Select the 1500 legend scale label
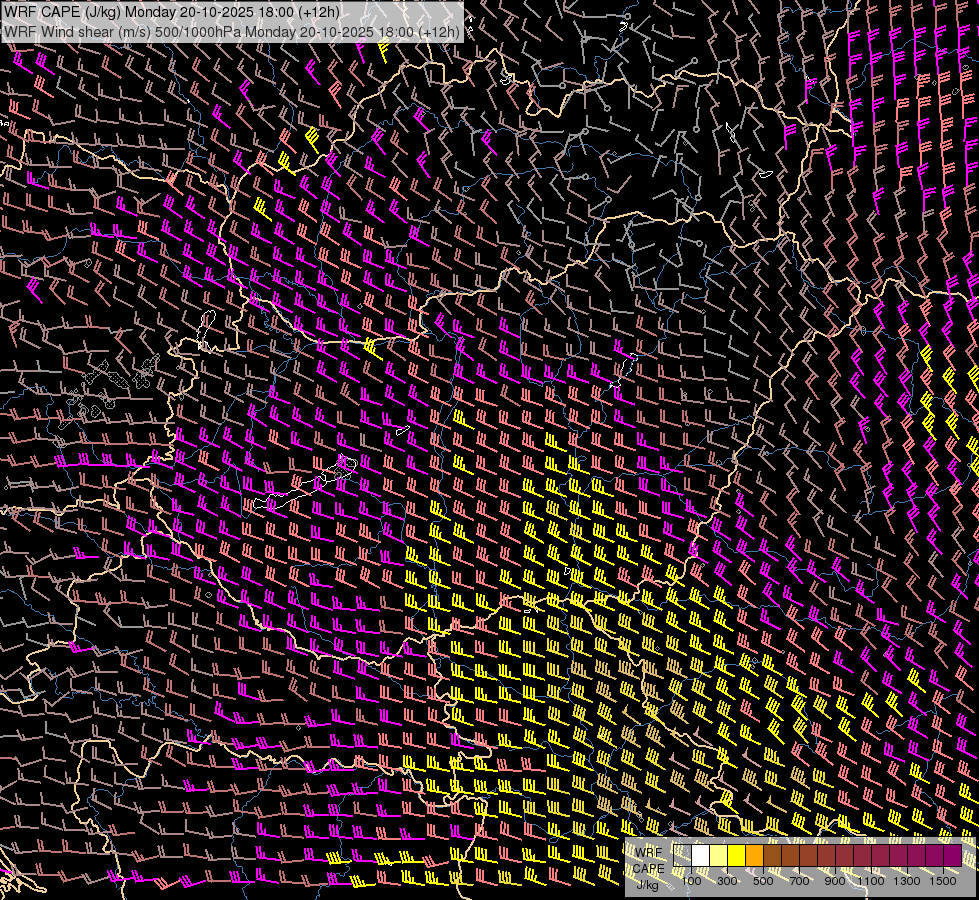The image size is (979, 900). tap(943, 881)
